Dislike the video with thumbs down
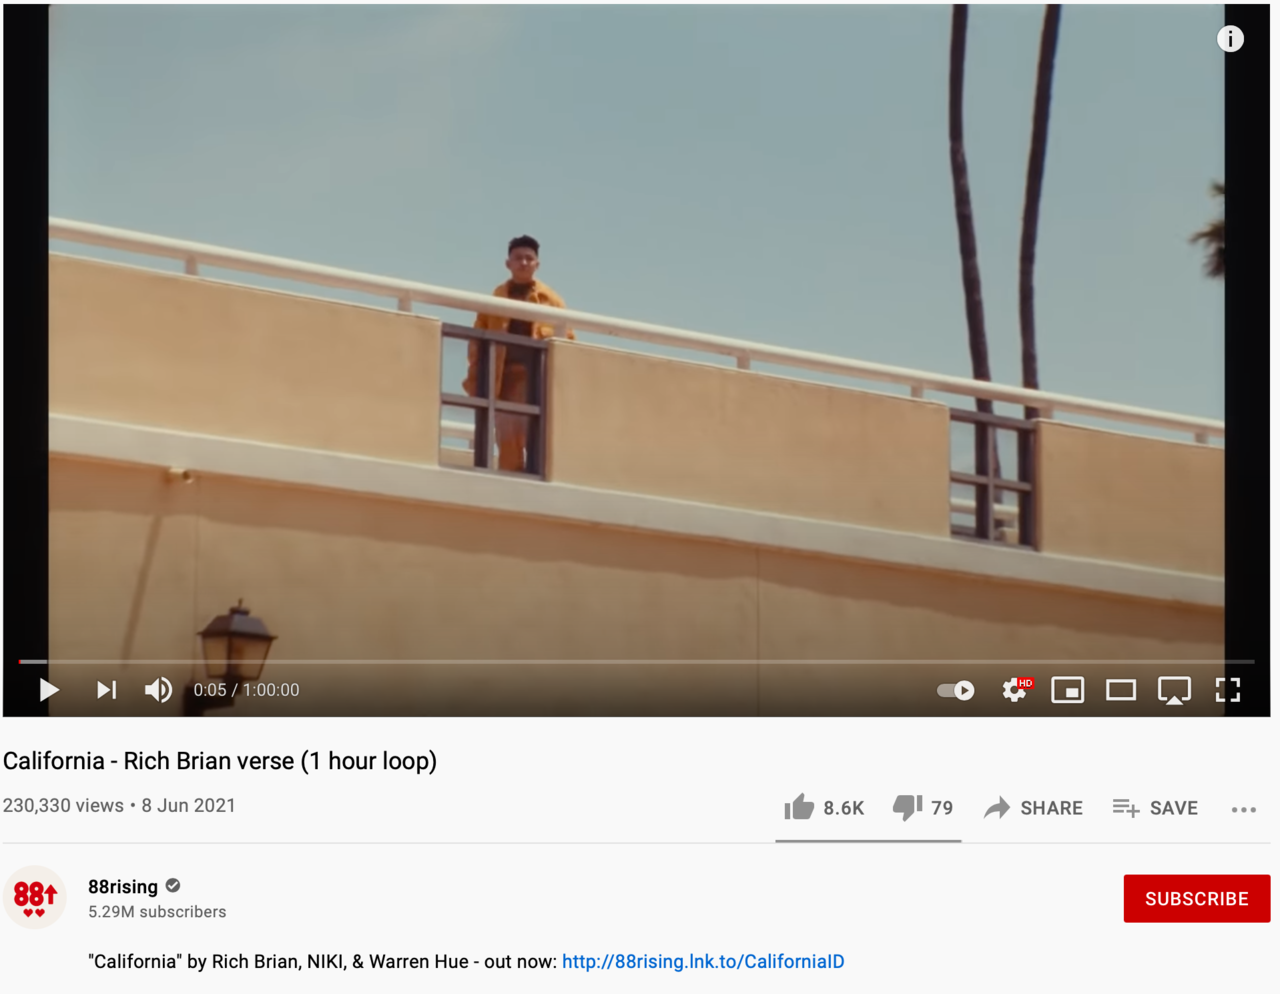1280x994 pixels. tap(923, 807)
